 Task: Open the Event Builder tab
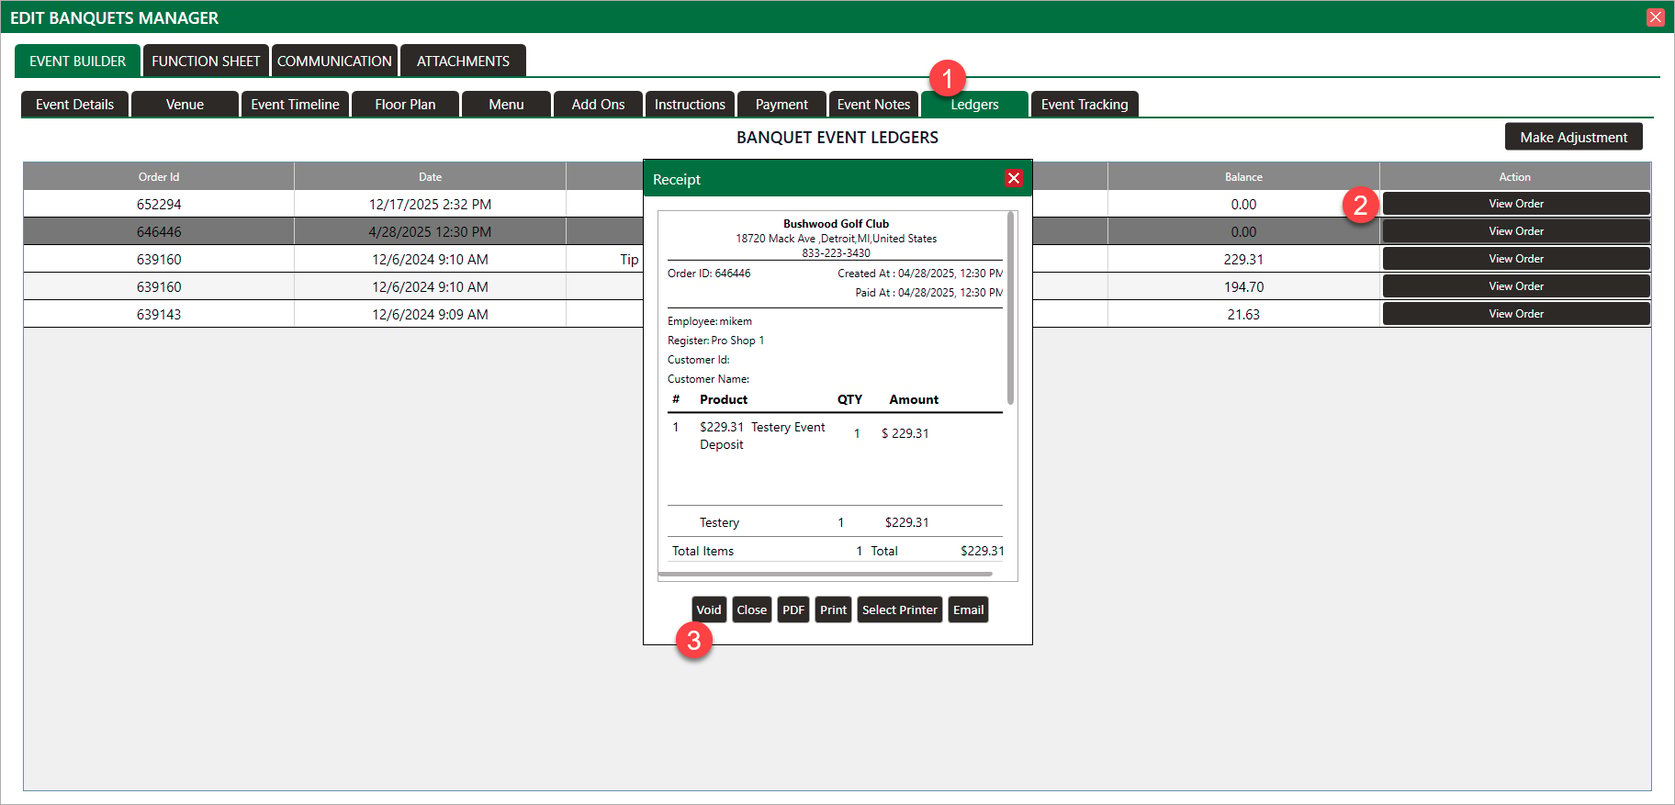click(78, 61)
